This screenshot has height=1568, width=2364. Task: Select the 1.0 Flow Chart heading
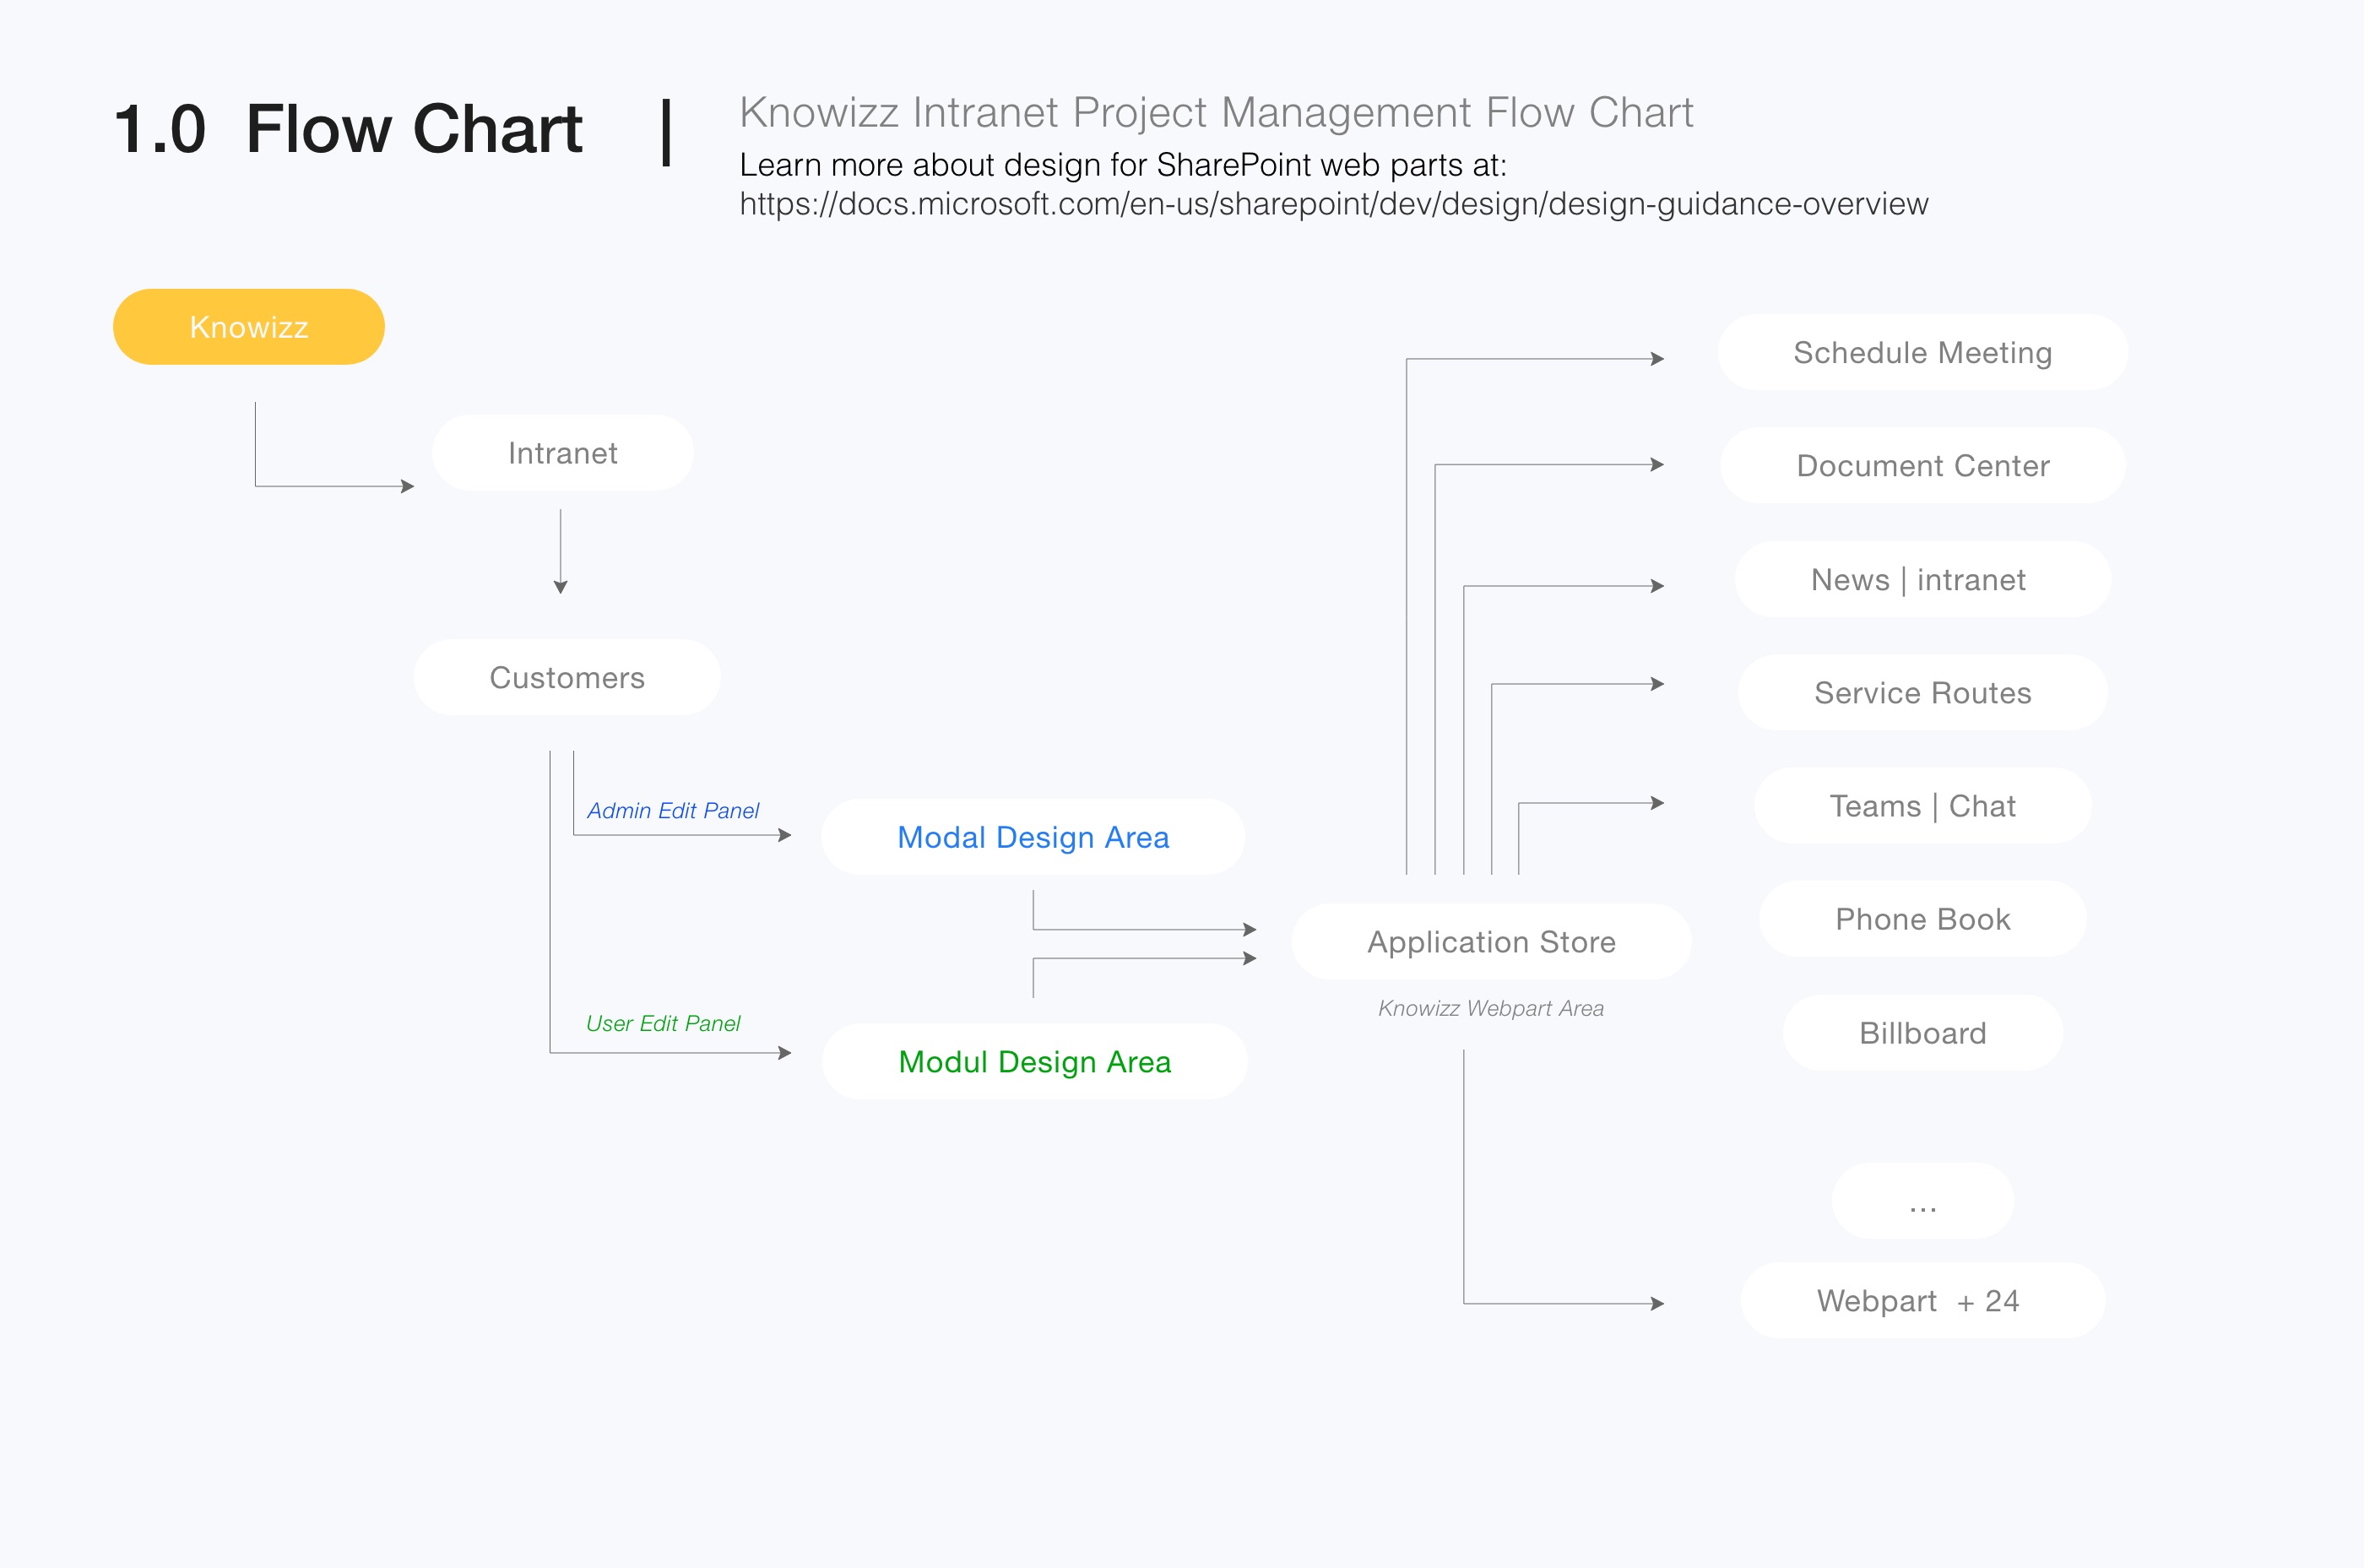348,129
